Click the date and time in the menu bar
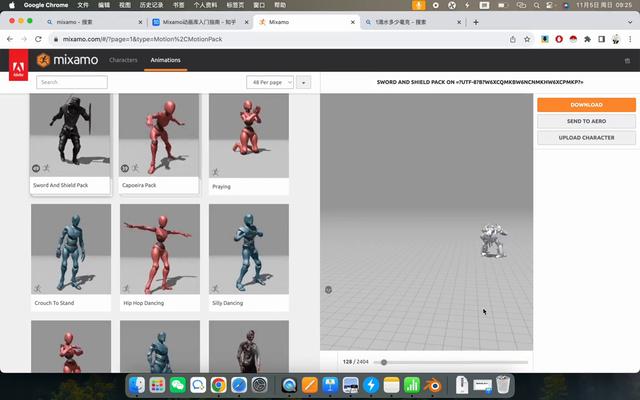This screenshot has height=400, width=640. click(x=604, y=5)
